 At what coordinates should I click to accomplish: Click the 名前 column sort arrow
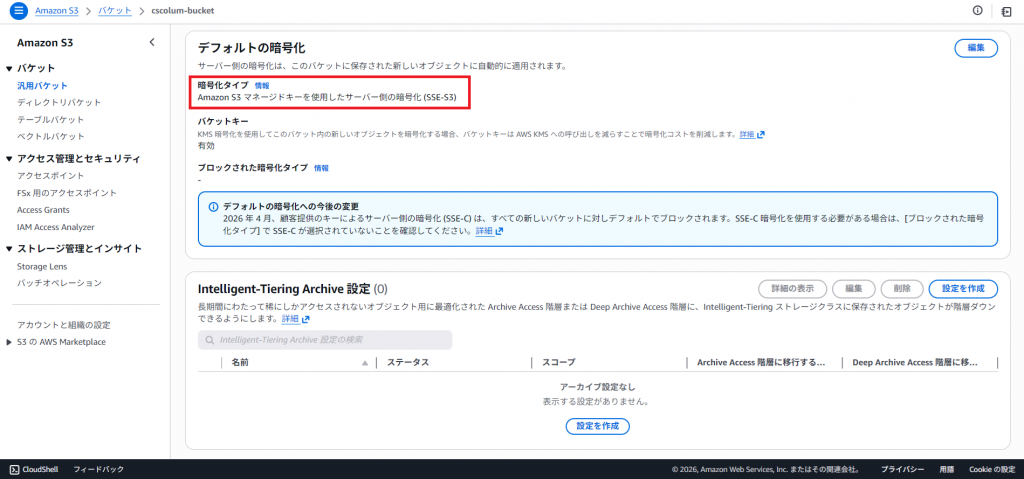coord(365,363)
